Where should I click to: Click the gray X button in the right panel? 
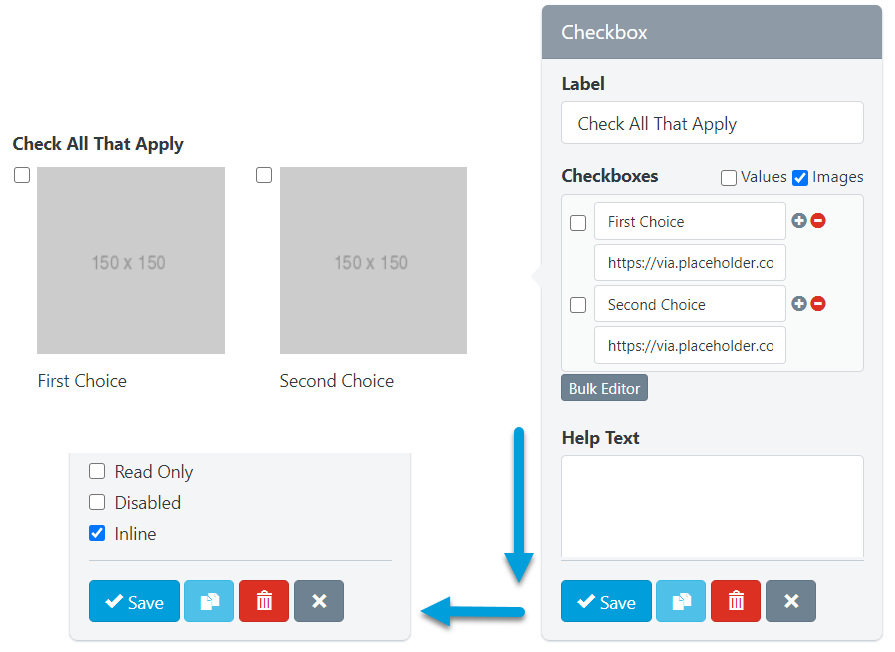(791, 601)
